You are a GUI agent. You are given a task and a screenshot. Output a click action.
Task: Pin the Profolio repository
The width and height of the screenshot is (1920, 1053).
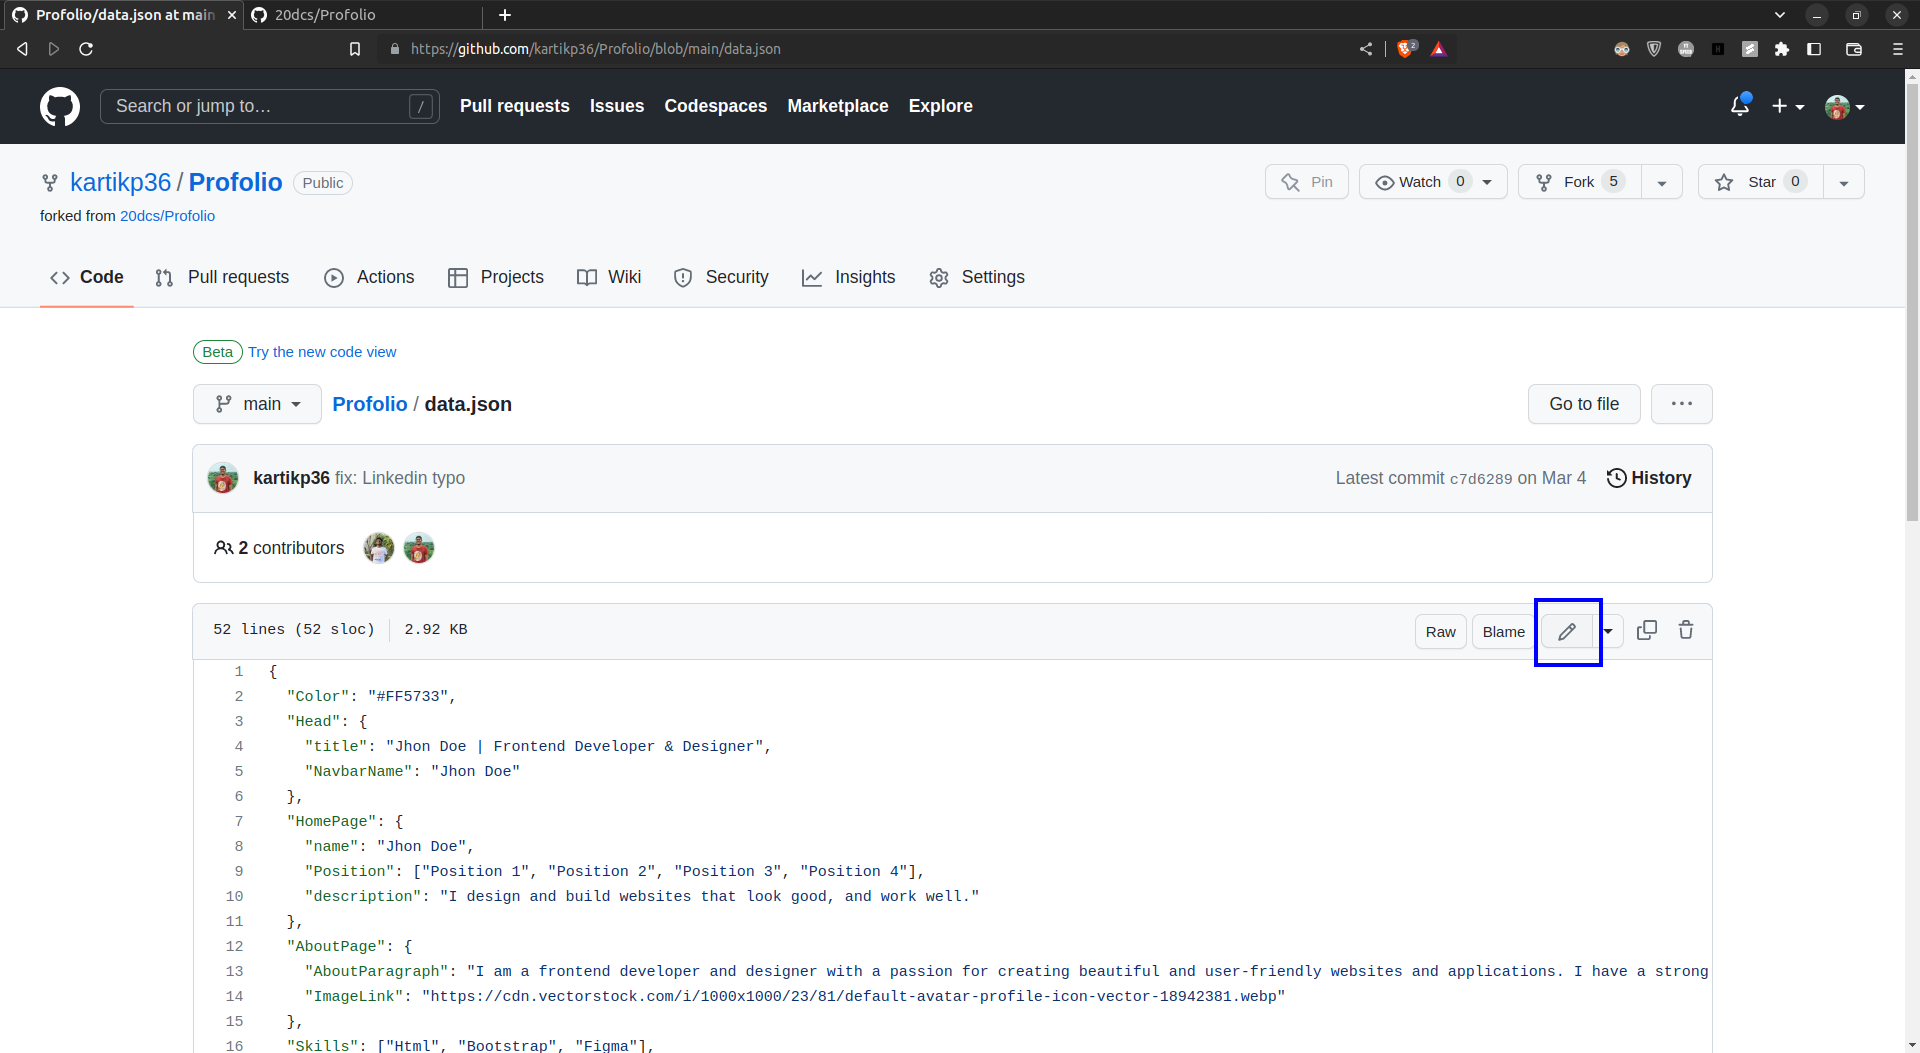pyautogui.click(x=1306, y=181)
